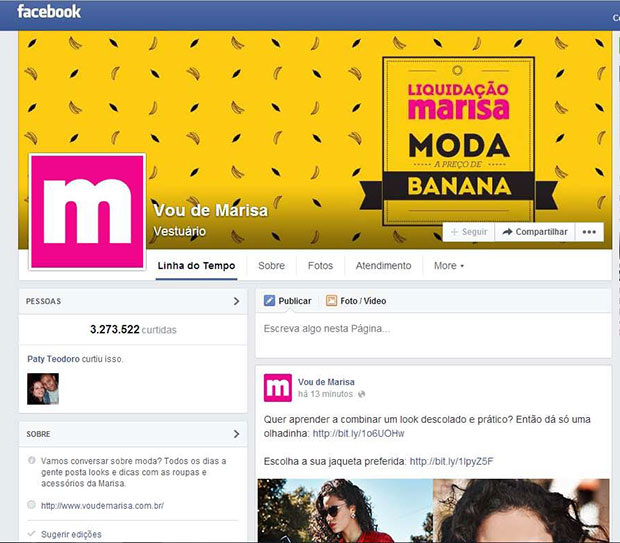
Task: Click the Publicar pencil icon
Action: [269, 301]
